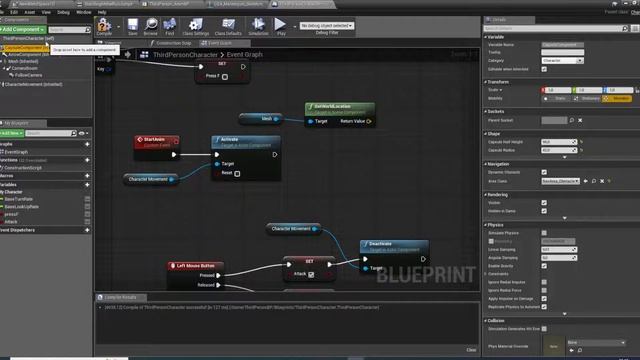Open the debug object filter dropdown
640x360 pixels.
327,26
